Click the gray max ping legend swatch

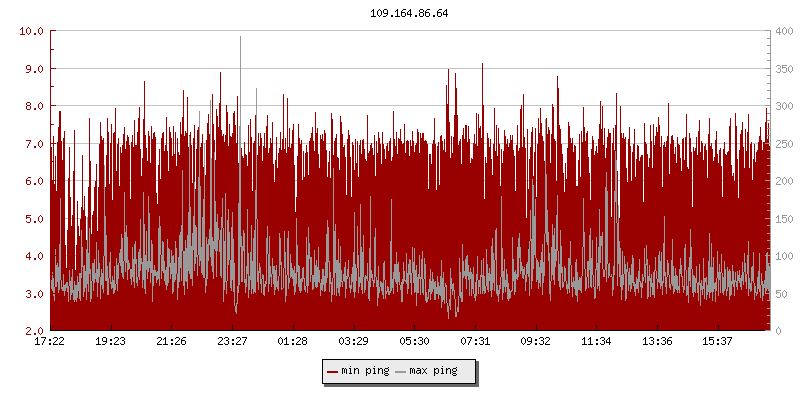401,371
